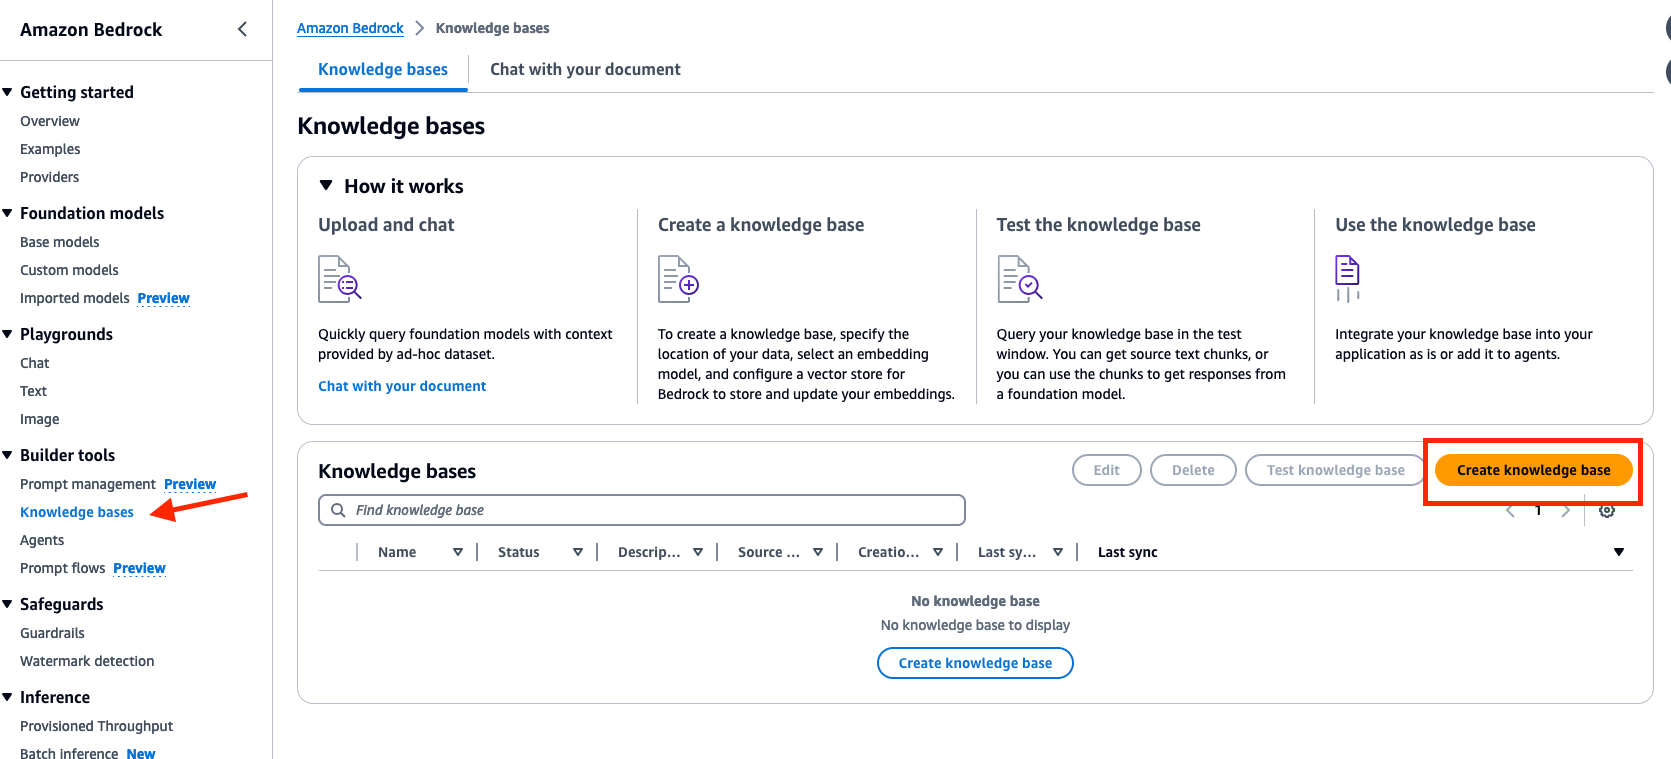Collapse the Builder tools group

click(x=8, y=455)
